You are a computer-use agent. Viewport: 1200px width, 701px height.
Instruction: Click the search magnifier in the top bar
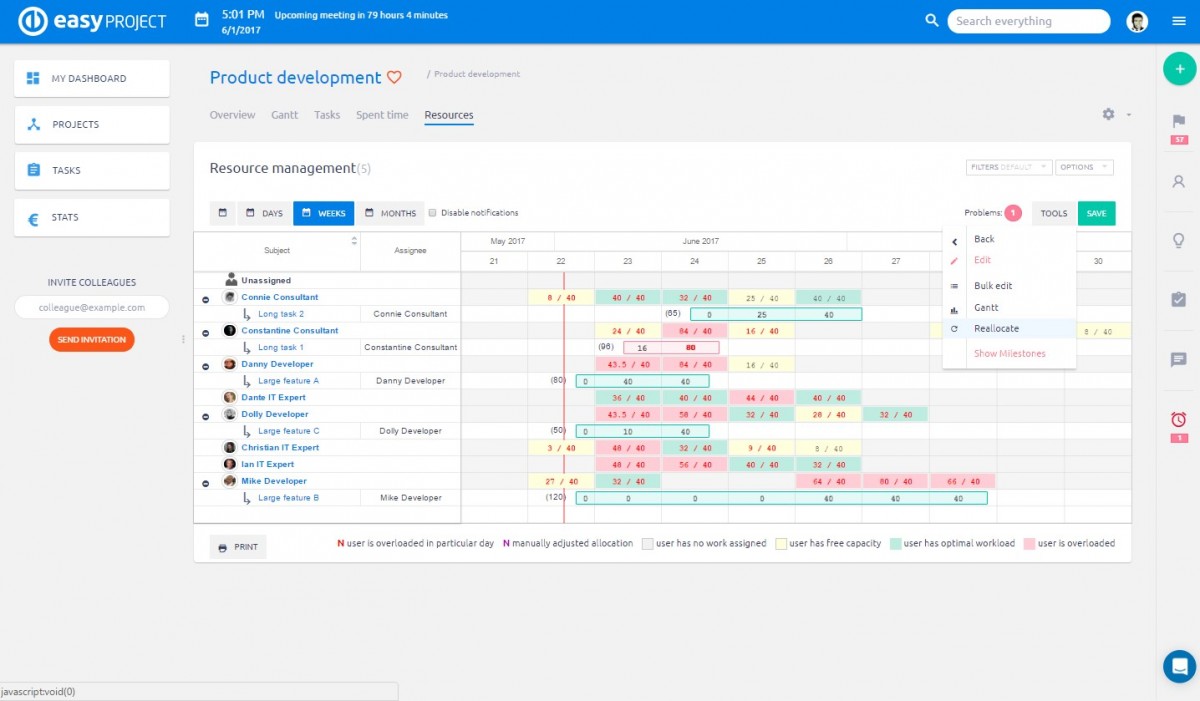931,20
